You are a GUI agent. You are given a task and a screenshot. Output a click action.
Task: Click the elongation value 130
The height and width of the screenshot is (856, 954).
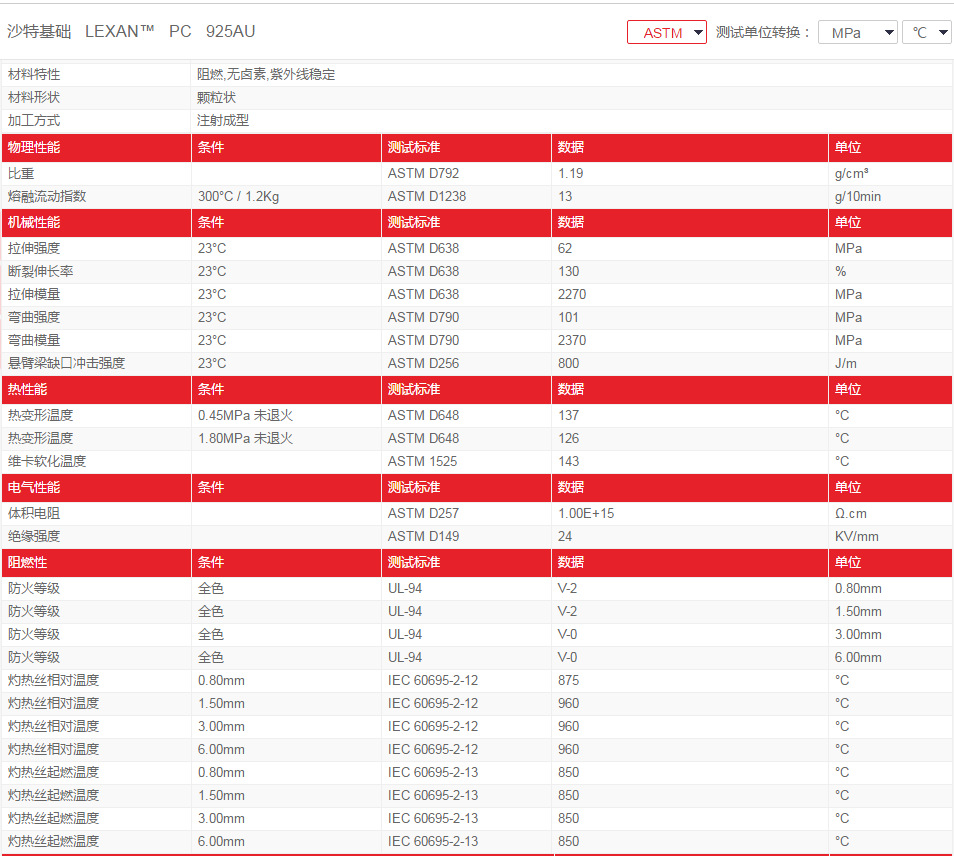[569, 271]
